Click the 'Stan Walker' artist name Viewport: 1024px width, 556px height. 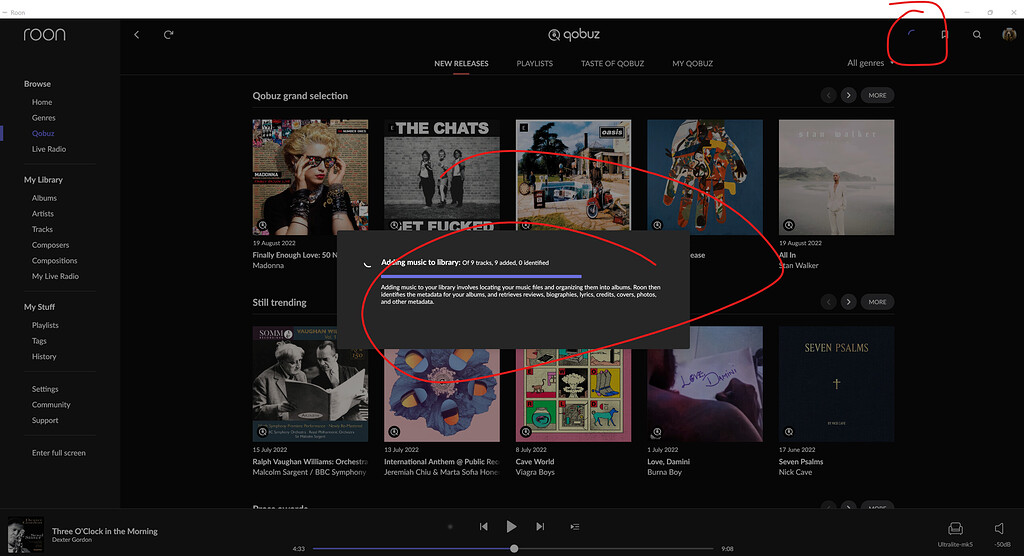(x=798, y=265)
